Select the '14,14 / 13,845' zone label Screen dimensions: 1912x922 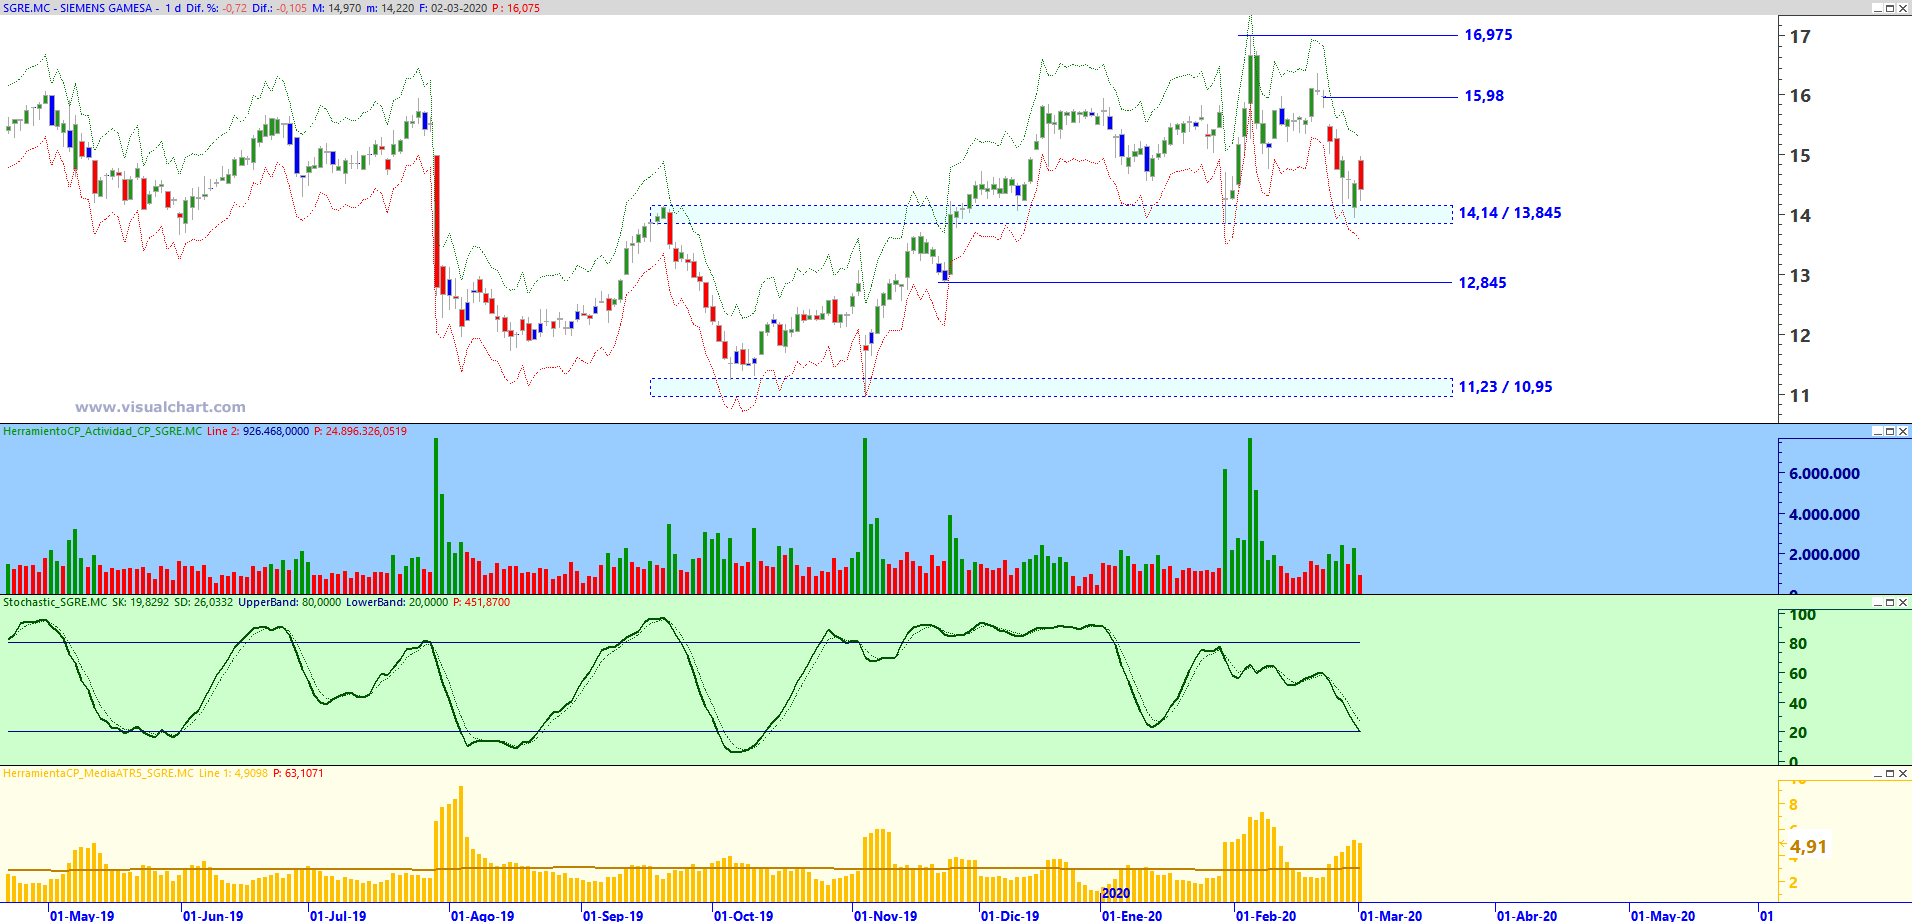1510,213
